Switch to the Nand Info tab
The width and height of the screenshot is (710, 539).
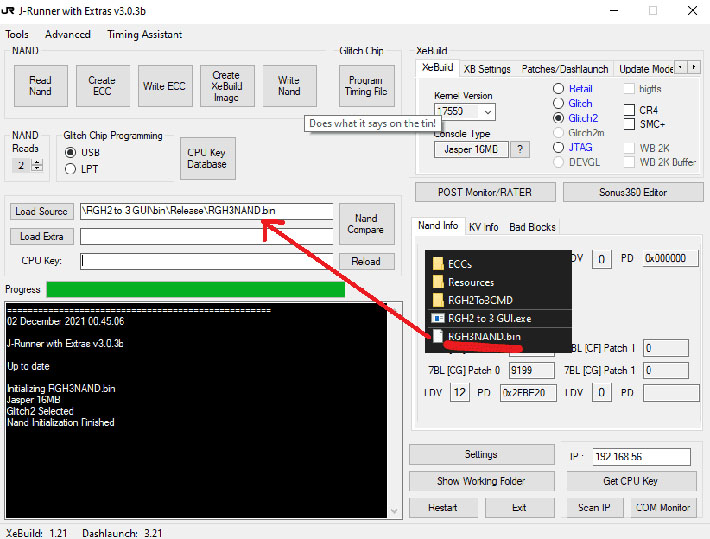pos(438,226)
